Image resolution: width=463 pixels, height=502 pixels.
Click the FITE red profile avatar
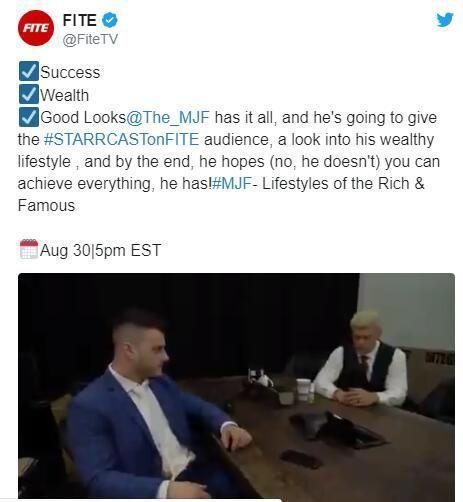36,28
